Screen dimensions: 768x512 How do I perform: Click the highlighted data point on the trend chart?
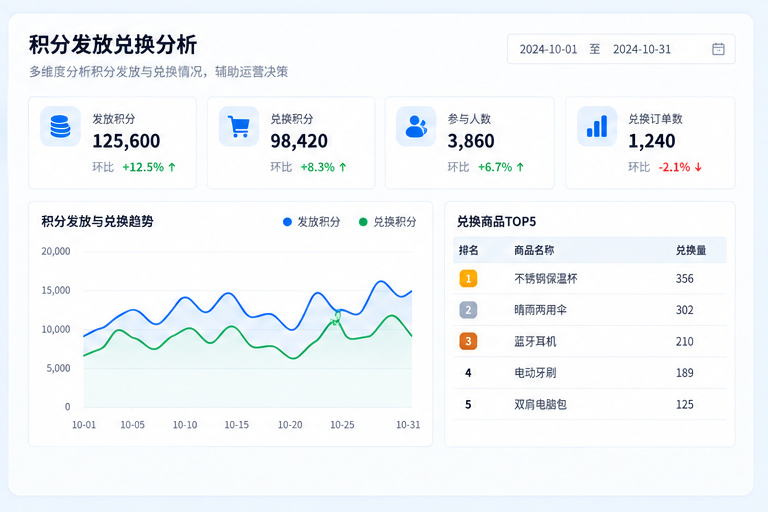336,317
